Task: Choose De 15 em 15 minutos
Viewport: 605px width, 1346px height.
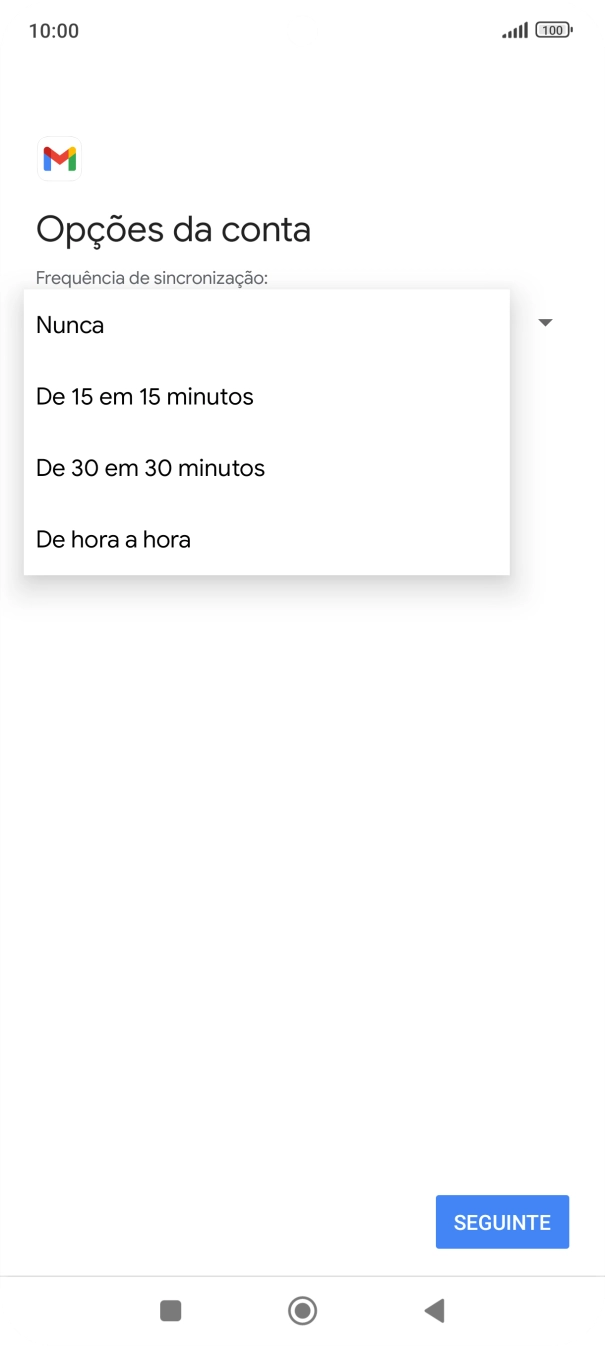Action: click(144, 396)
